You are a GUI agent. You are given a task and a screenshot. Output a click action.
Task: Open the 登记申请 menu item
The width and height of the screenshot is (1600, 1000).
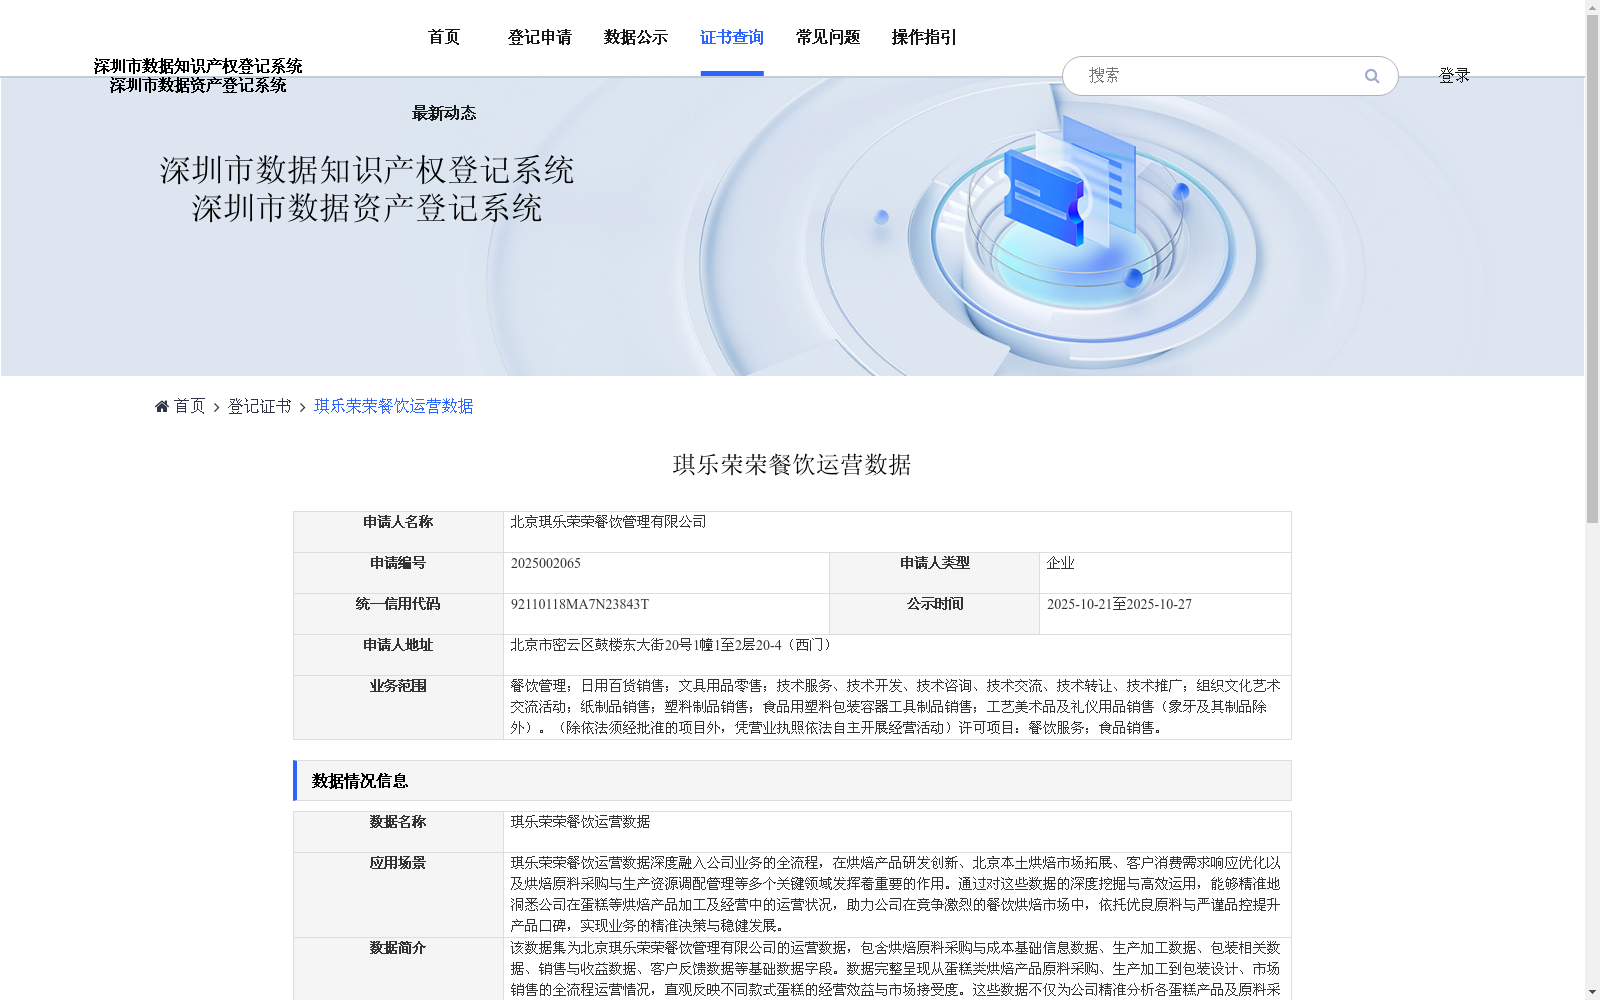[540, 37]
